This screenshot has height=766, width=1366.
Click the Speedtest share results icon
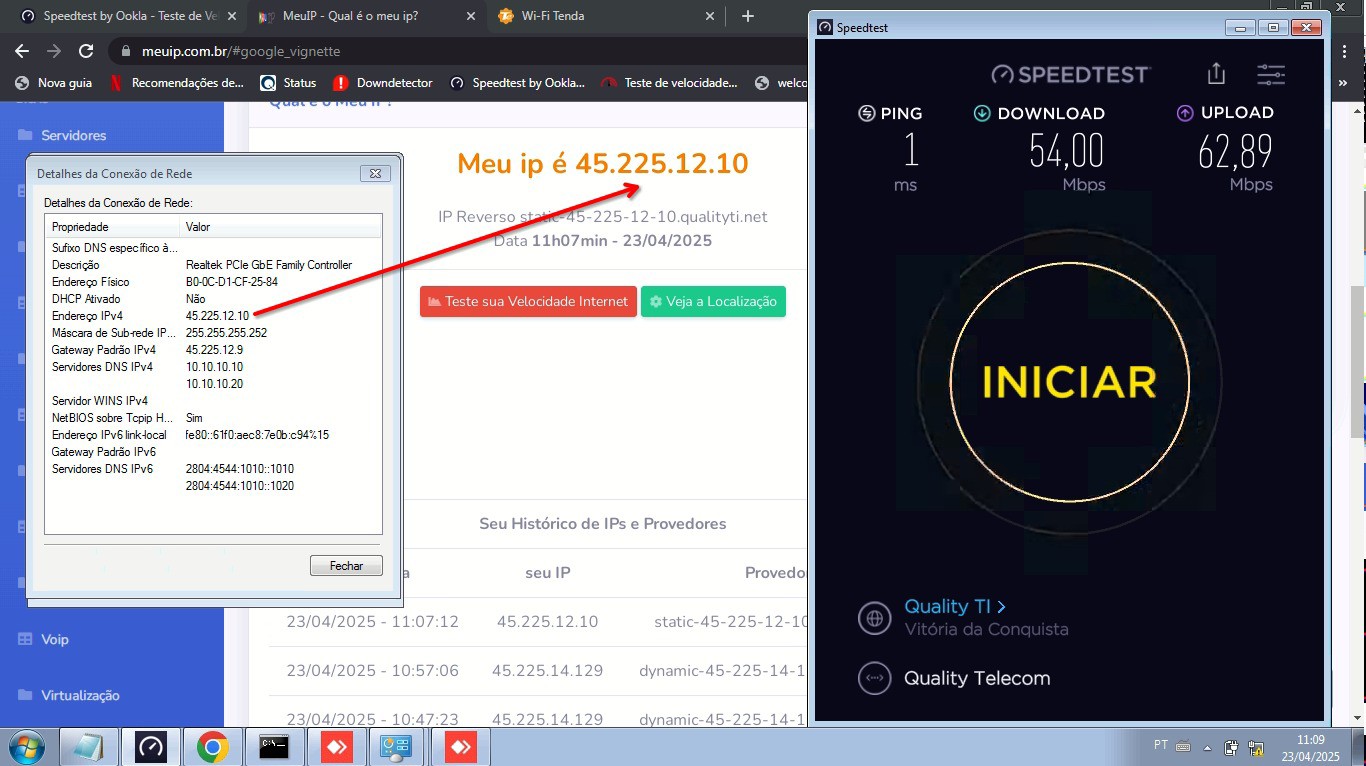pos(1216,74)
